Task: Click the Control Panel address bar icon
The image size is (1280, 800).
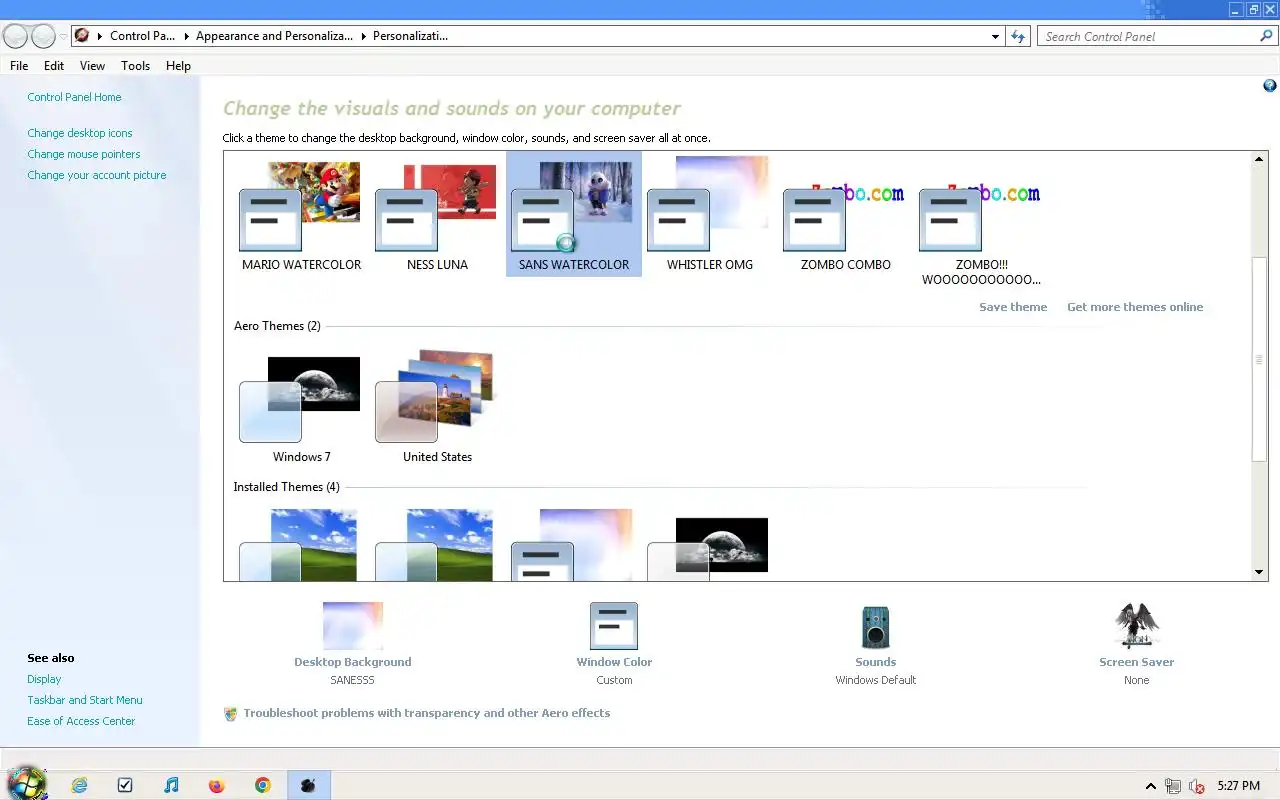Action: click(x=82, y=36)
